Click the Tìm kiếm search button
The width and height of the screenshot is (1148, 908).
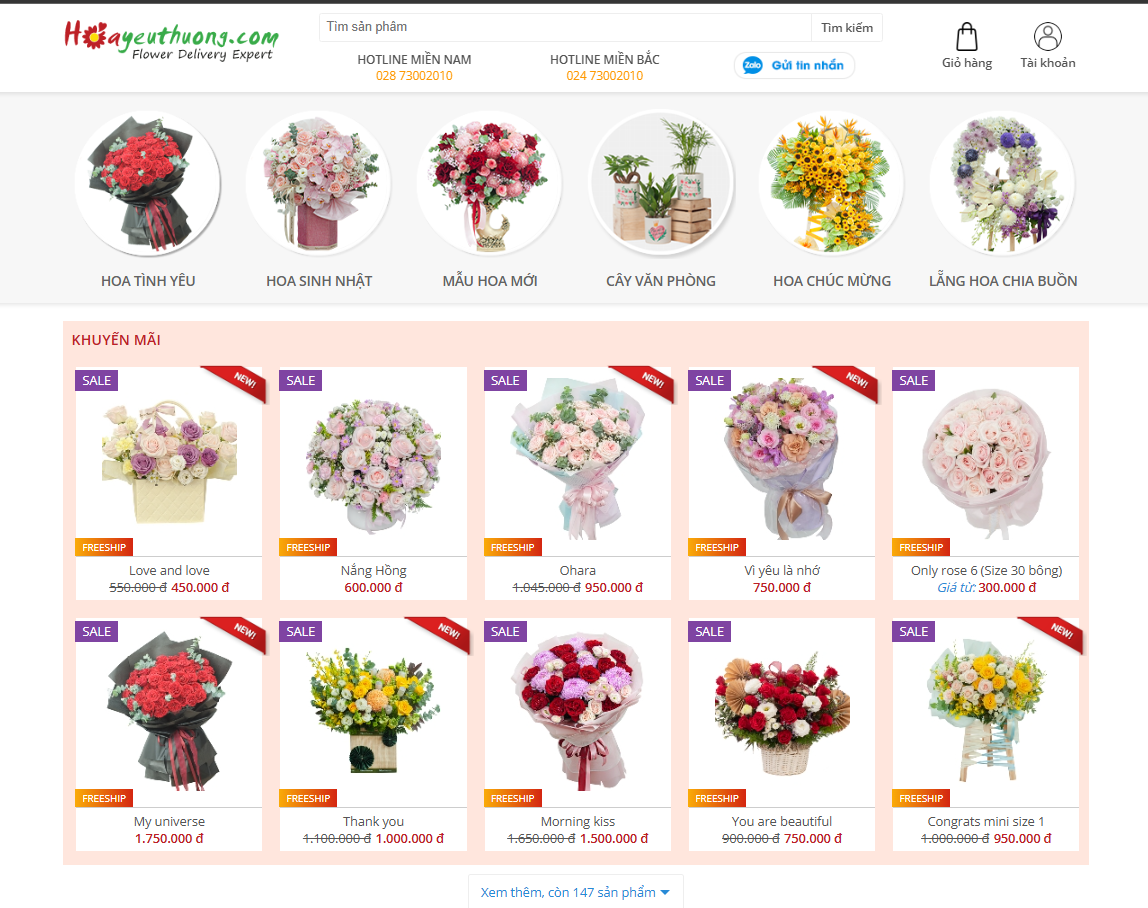coord(847,28)
